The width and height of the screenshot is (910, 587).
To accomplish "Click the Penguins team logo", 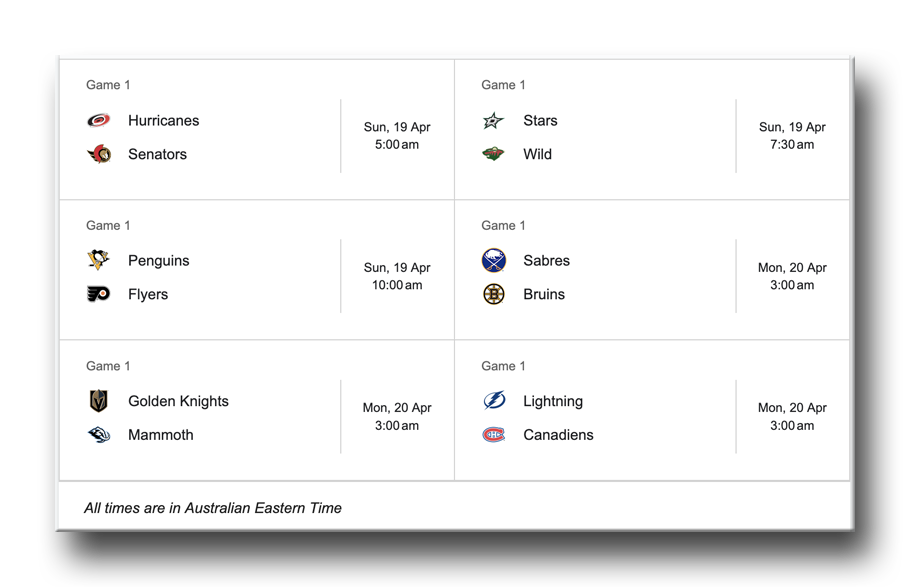I will pyautogui.click(x=99, y=261).
